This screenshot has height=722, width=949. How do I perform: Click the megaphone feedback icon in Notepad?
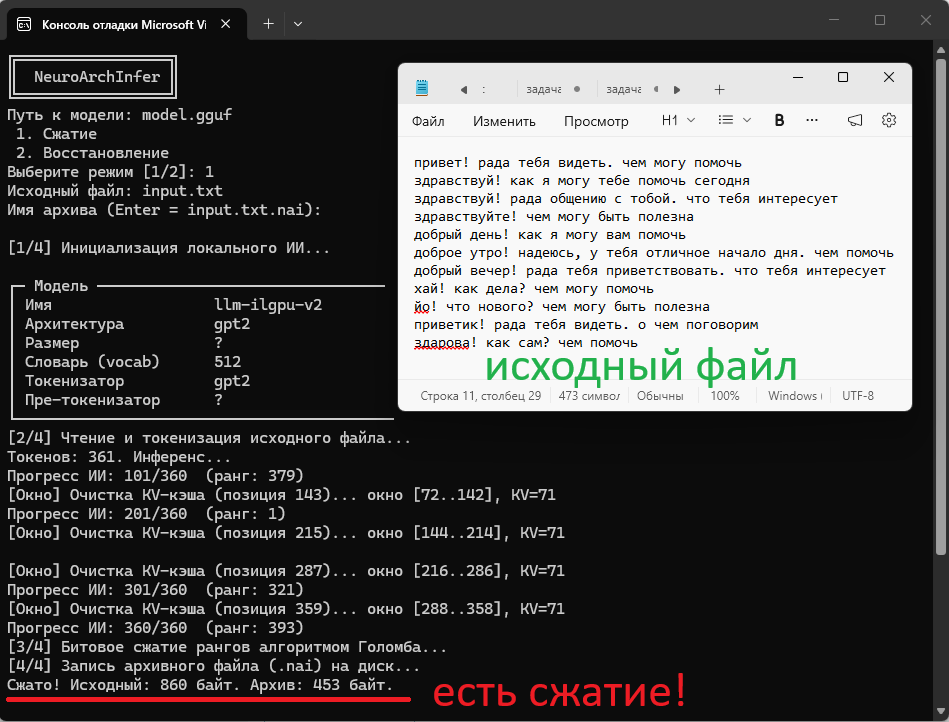click(x=855, y=120)
